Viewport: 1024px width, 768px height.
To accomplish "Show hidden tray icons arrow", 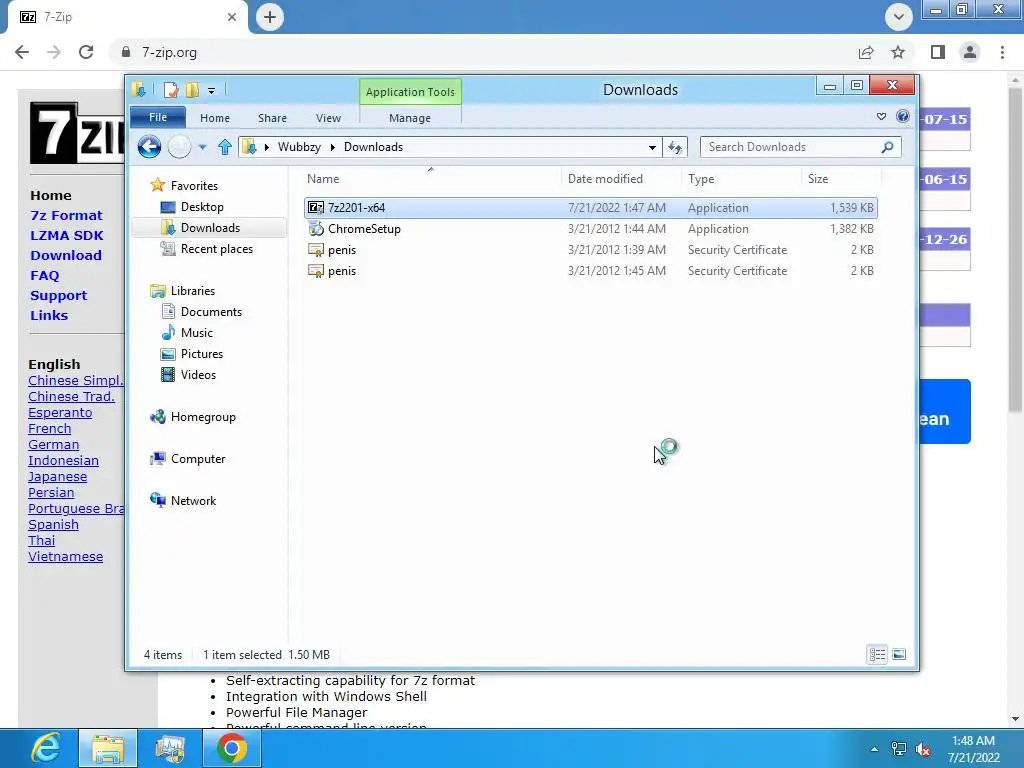I will coord(874,749).
